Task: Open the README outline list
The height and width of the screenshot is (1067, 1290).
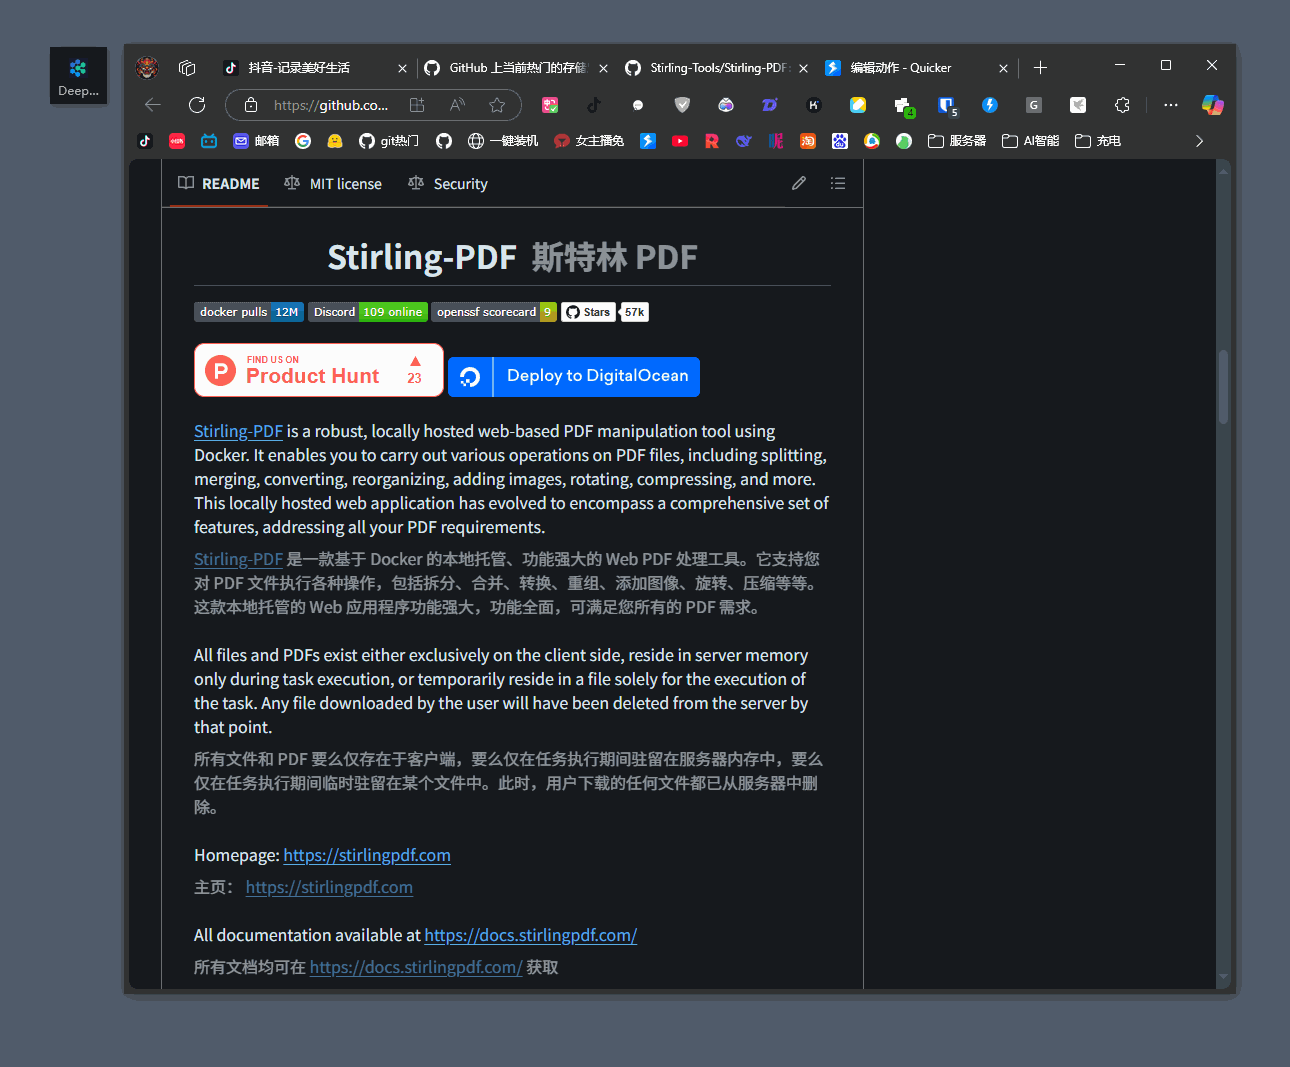Action: [x=838, y=183]
